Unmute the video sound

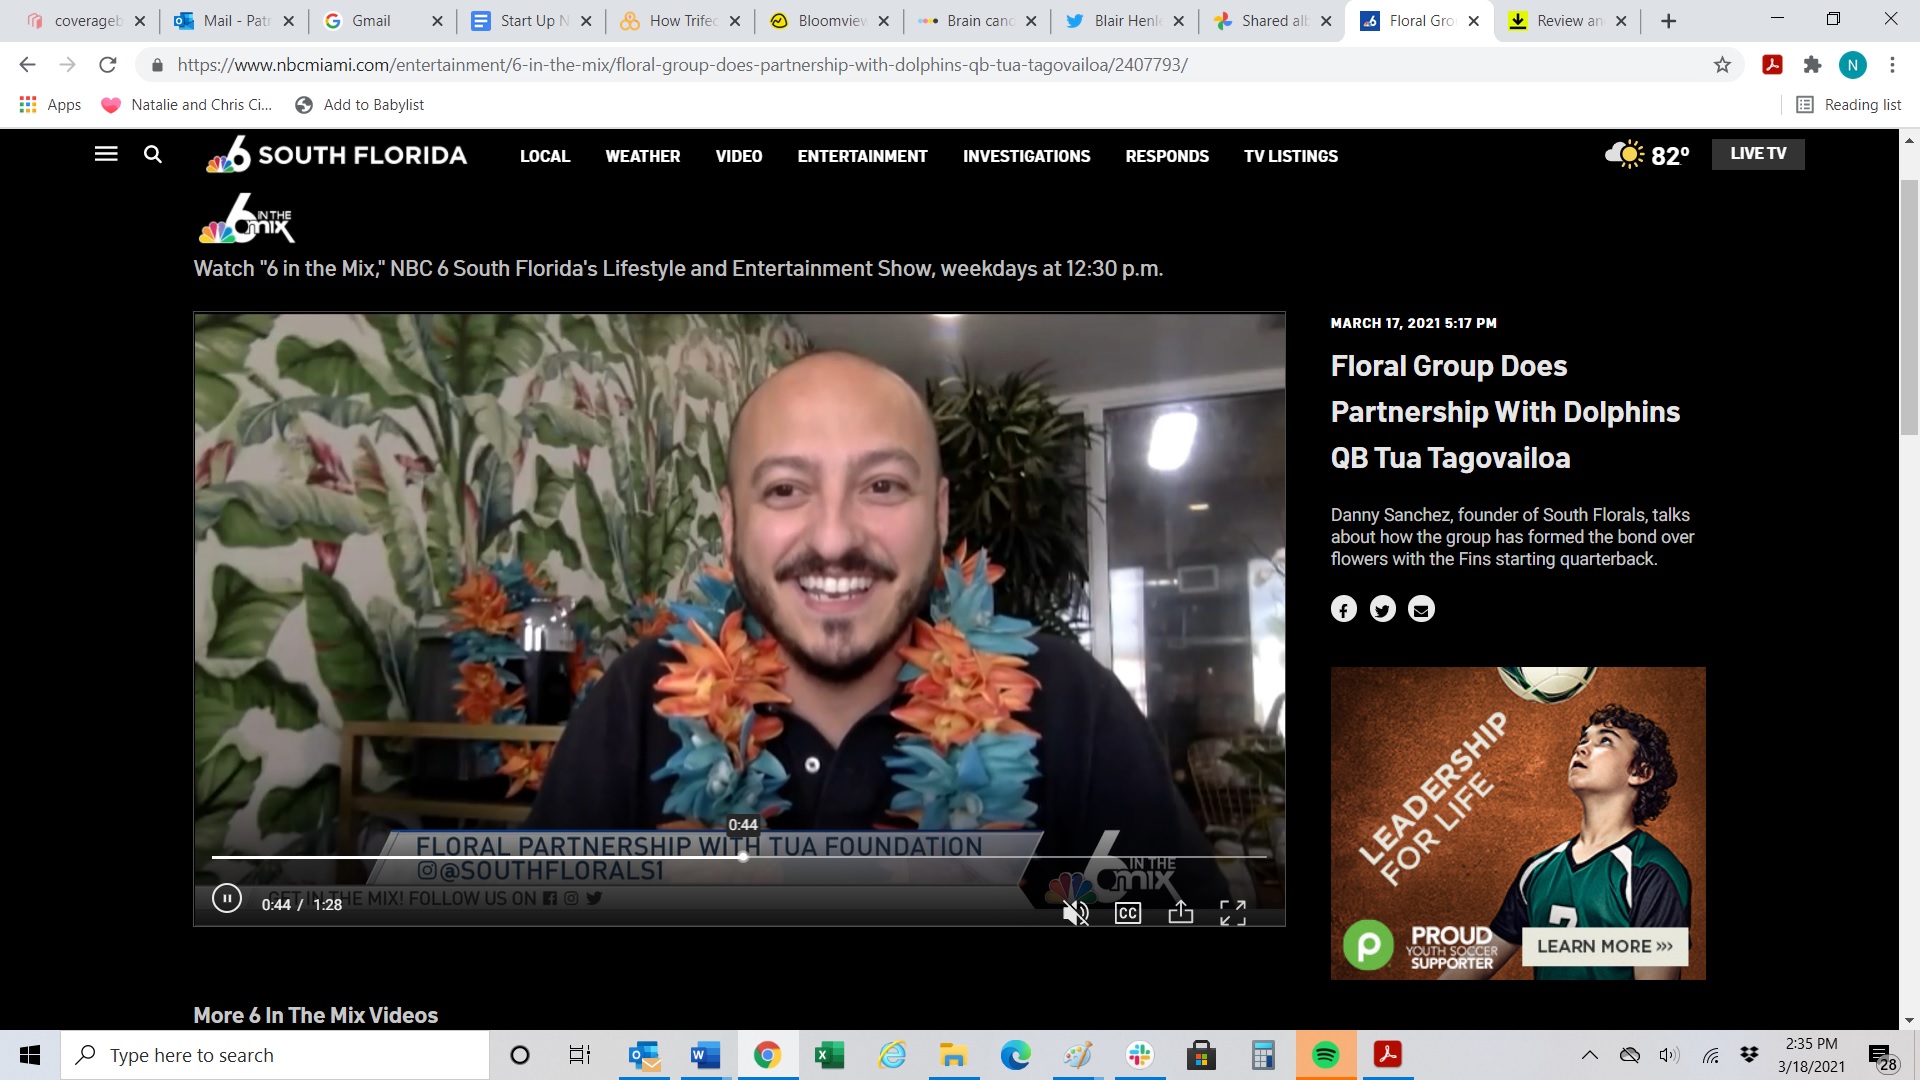tap(1076, 912)
